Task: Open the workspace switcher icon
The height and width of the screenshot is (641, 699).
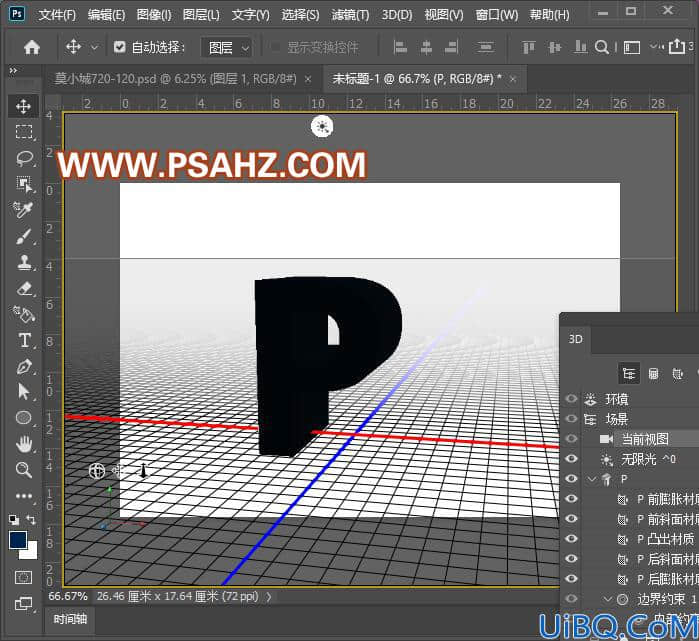Action: point(632,47)
